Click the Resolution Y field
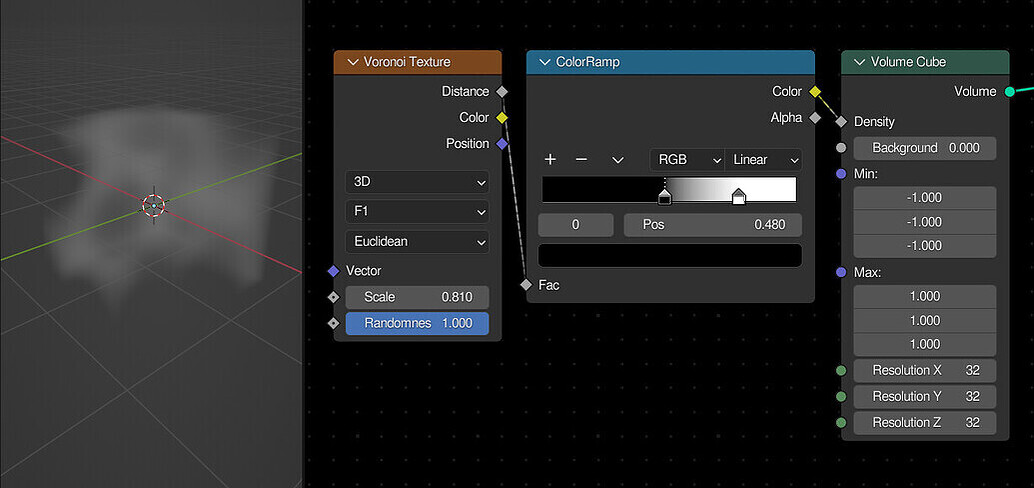The width and height of the screenshot is (1034, 488). 925,396
